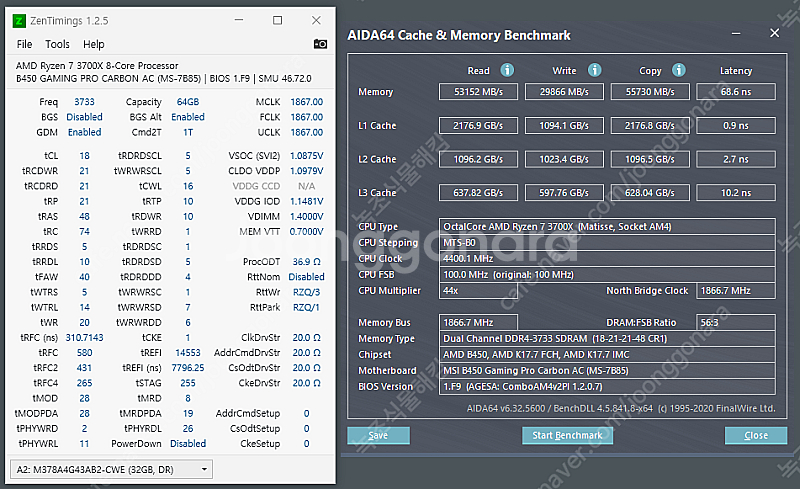
Task: Minimize the ZenTimings window
Action: click(239, 20)
